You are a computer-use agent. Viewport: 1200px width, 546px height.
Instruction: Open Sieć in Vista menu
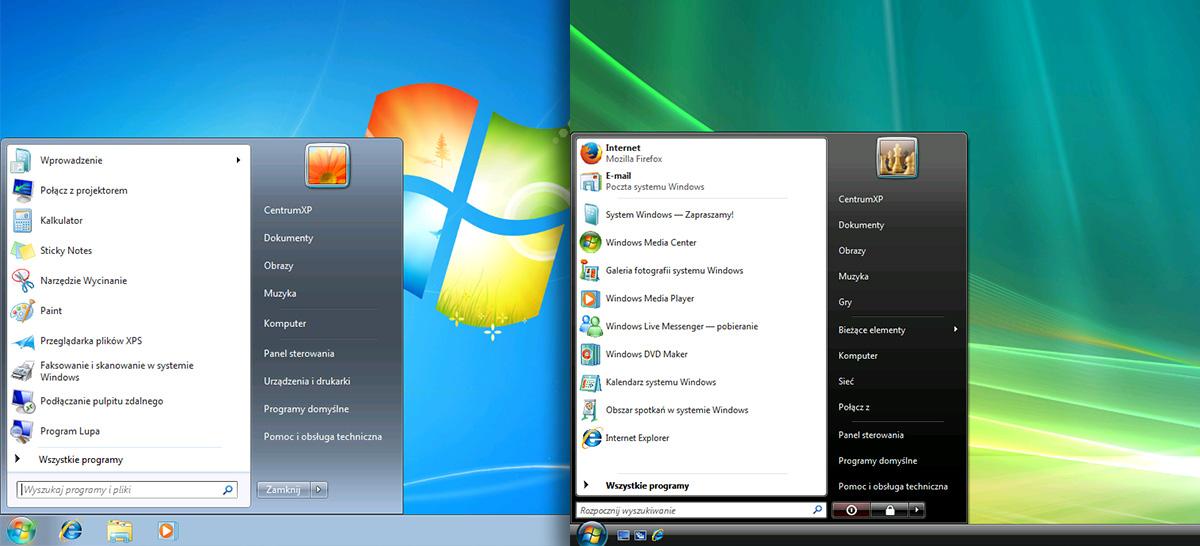(x=846, y=381)
